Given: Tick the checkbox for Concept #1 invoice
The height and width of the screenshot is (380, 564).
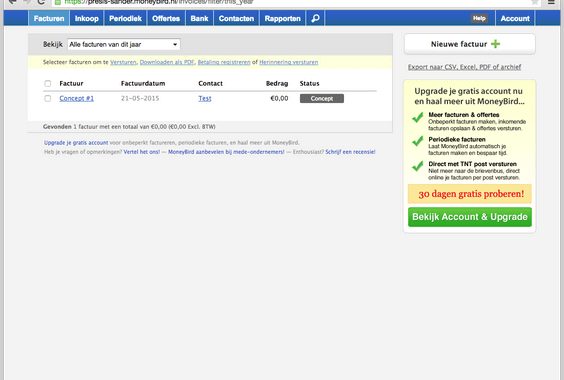Looking at the screenshot, I should 47,98.
